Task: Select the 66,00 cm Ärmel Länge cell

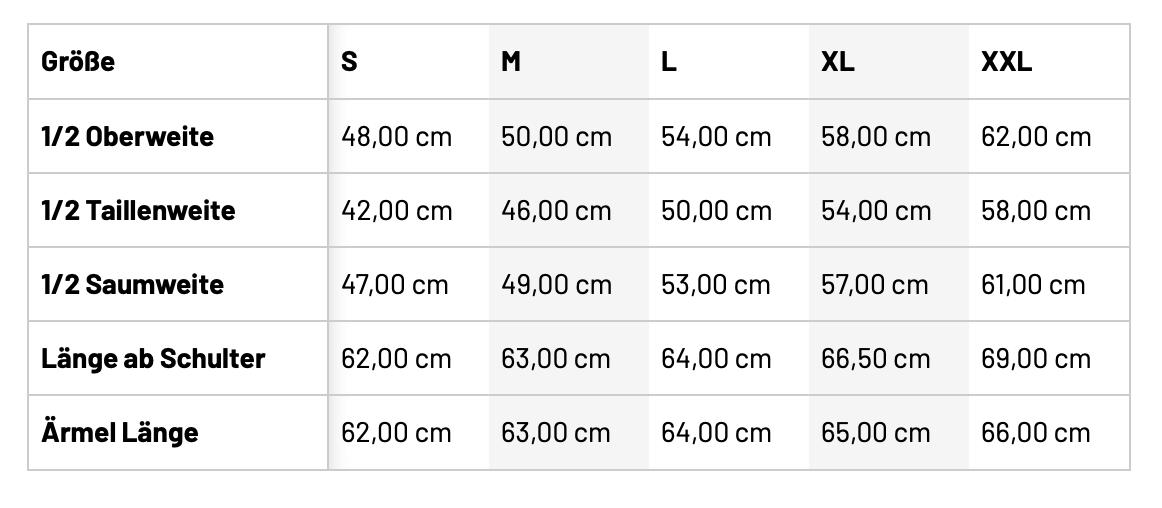Action: 1036,432
